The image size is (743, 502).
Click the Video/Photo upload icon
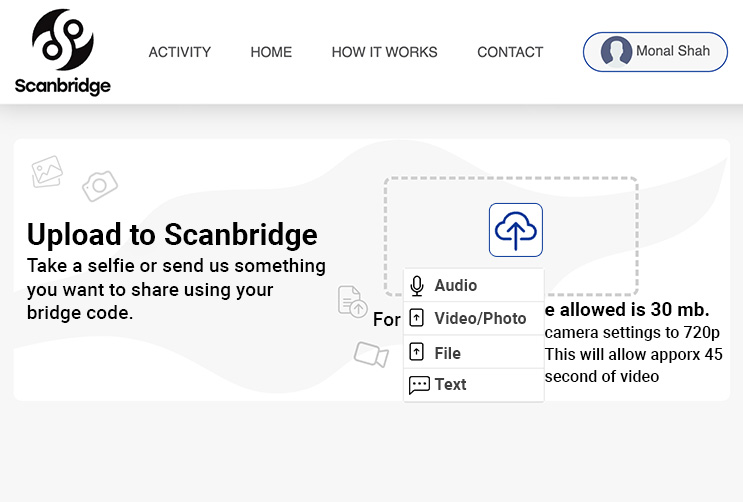tap(417, 318)
